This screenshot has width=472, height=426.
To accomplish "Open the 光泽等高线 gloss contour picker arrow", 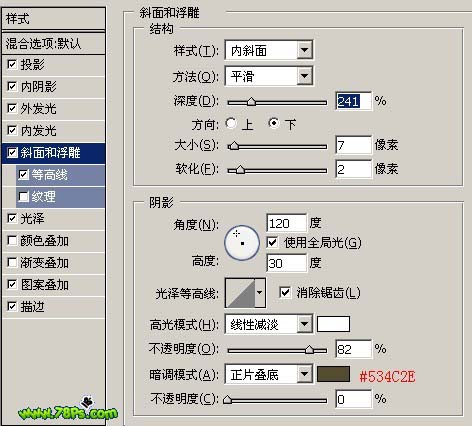I will (x=260, y=293).
